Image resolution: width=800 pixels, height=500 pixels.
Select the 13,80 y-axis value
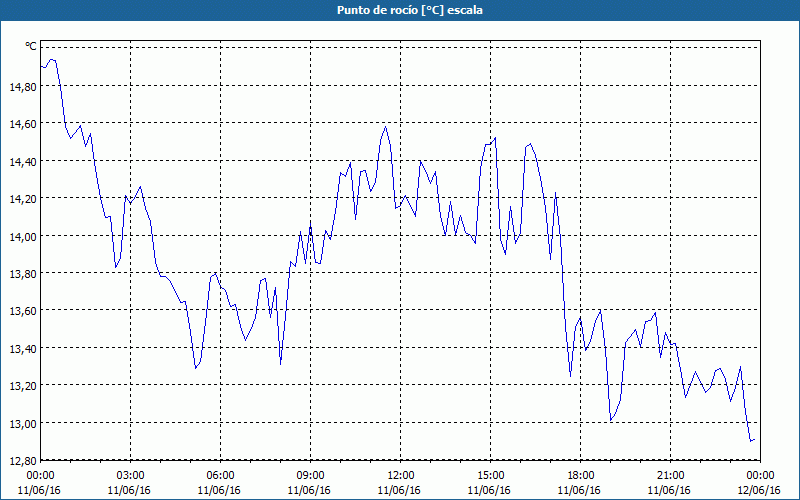coord(23,274)
